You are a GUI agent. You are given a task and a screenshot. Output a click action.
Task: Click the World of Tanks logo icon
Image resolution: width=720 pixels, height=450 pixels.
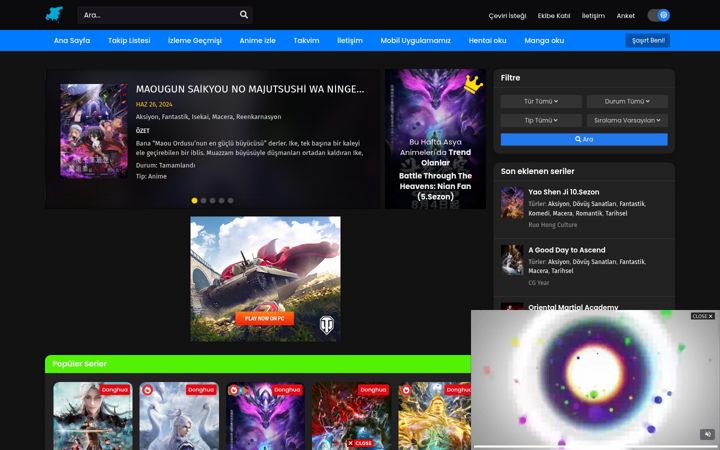(326, 325)
